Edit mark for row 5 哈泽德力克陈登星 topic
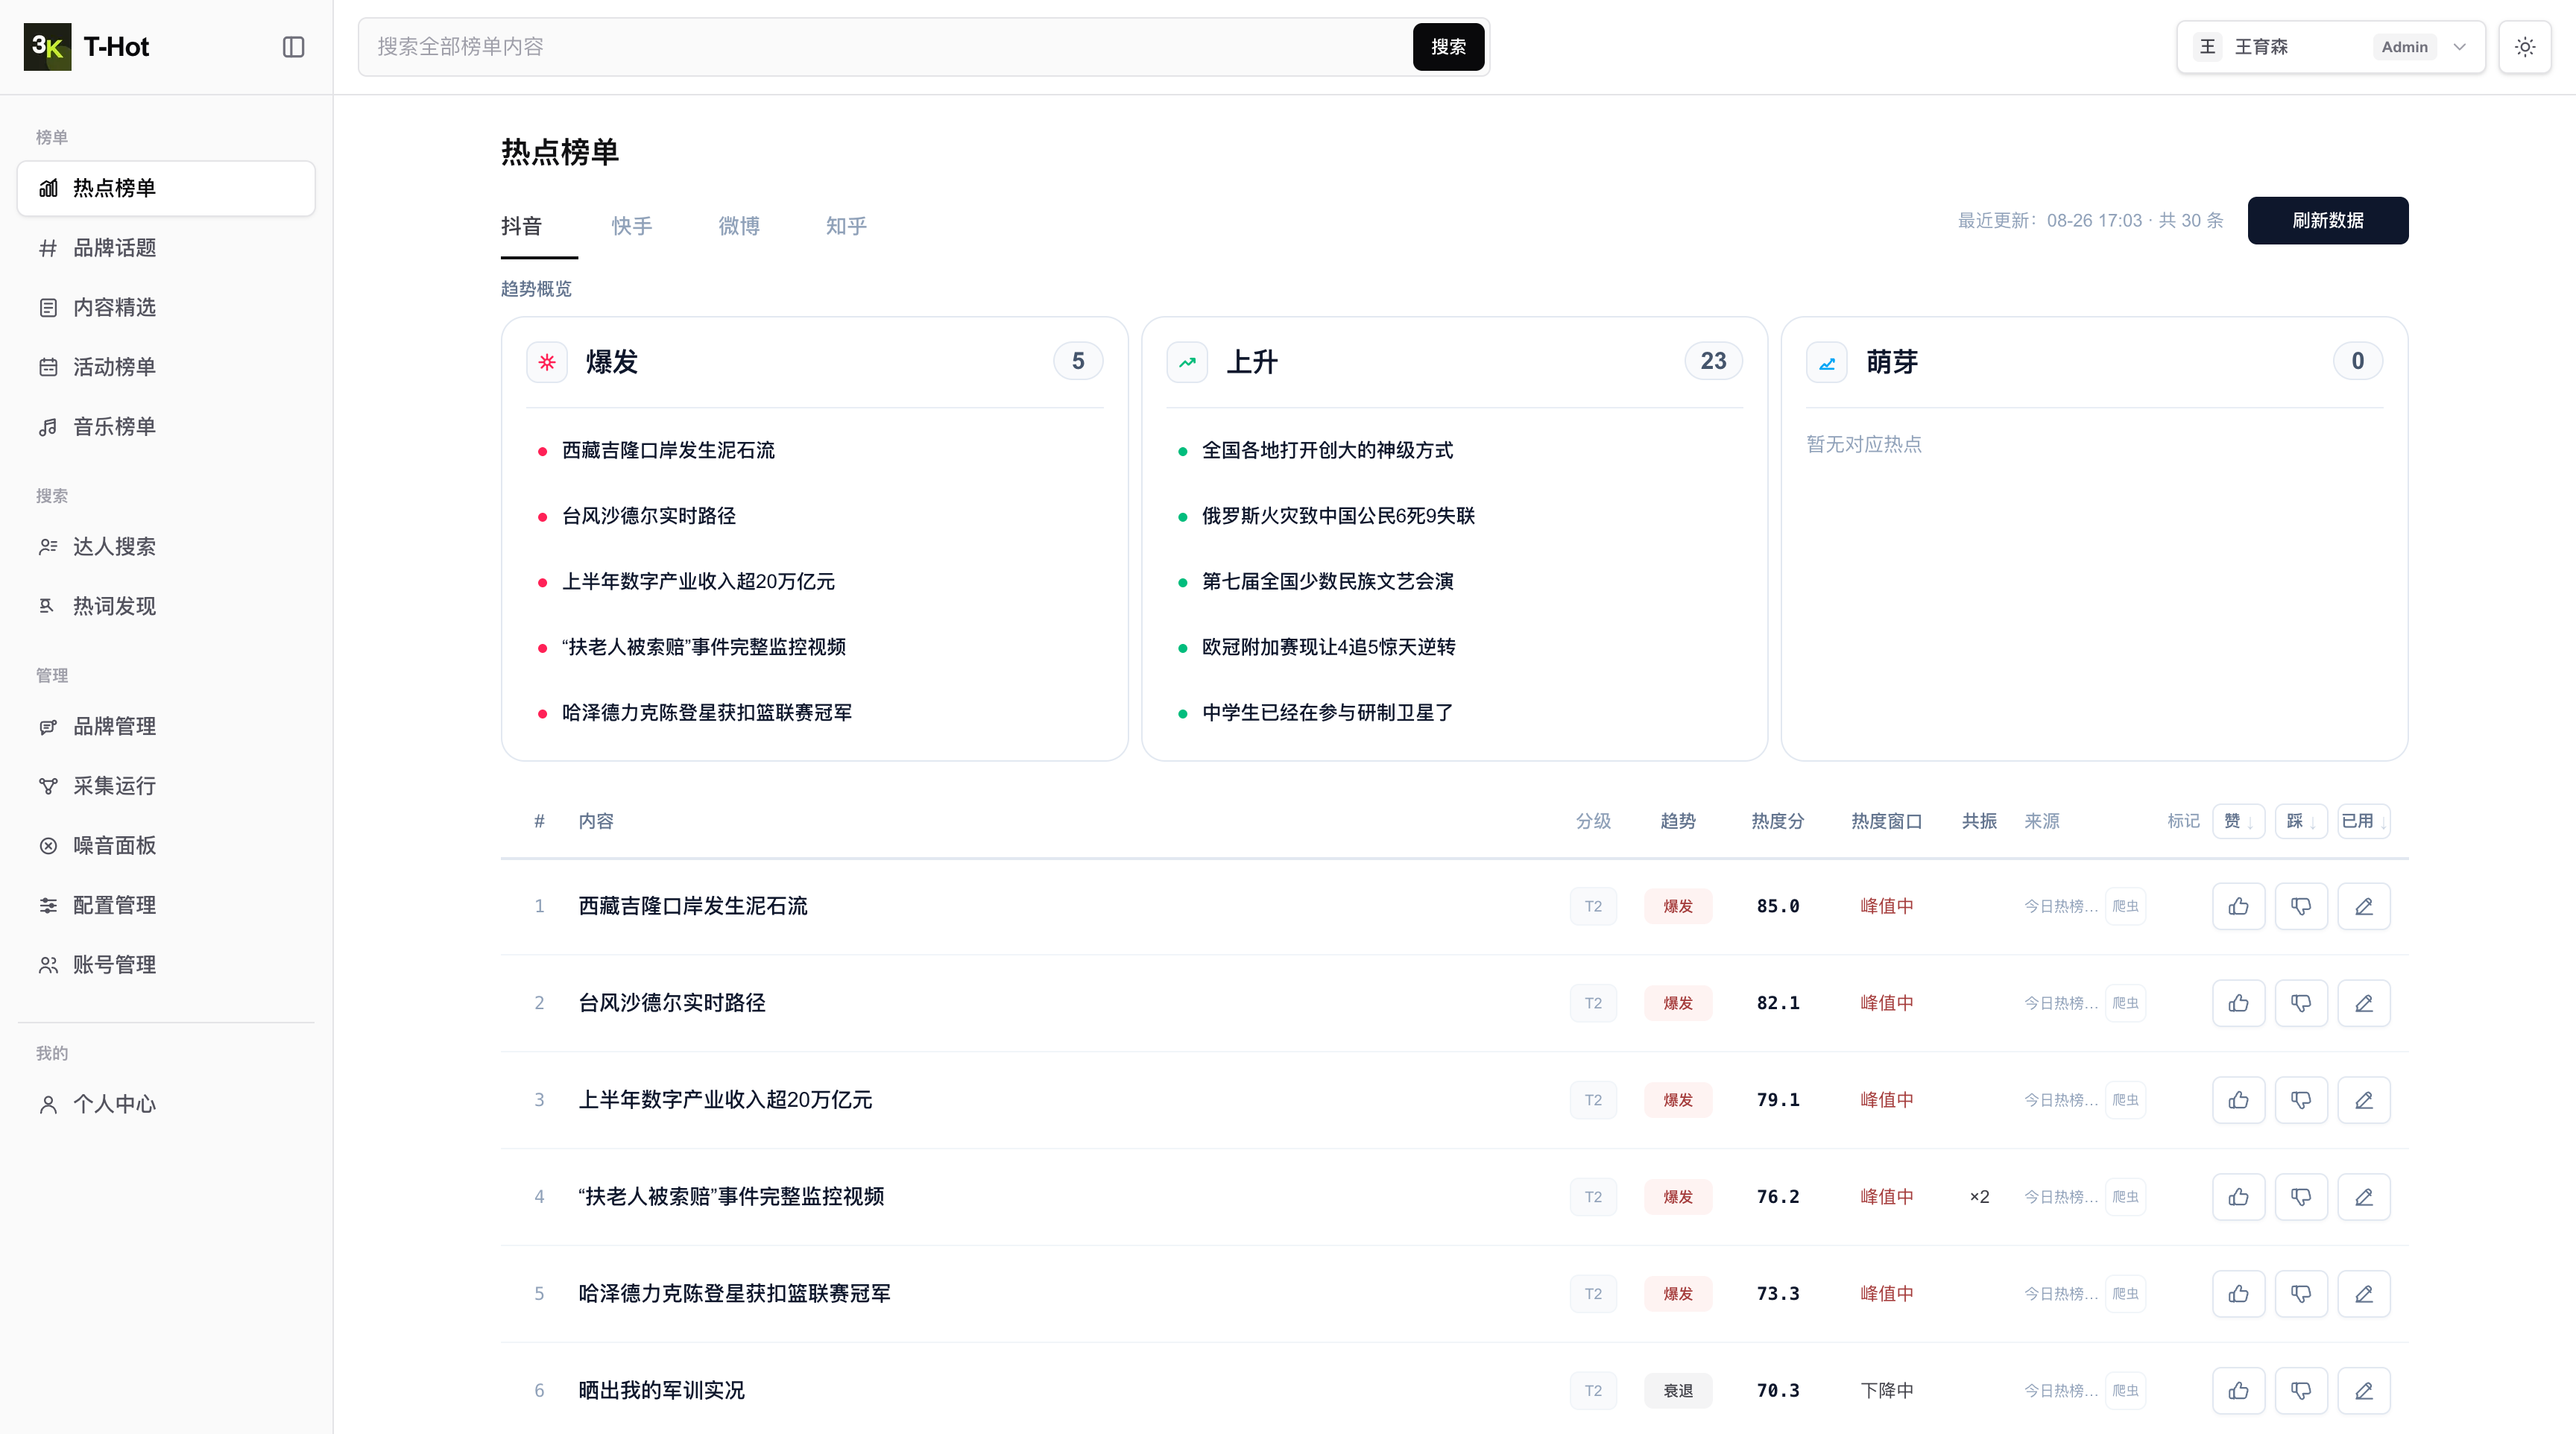 coord(2364,1294)
